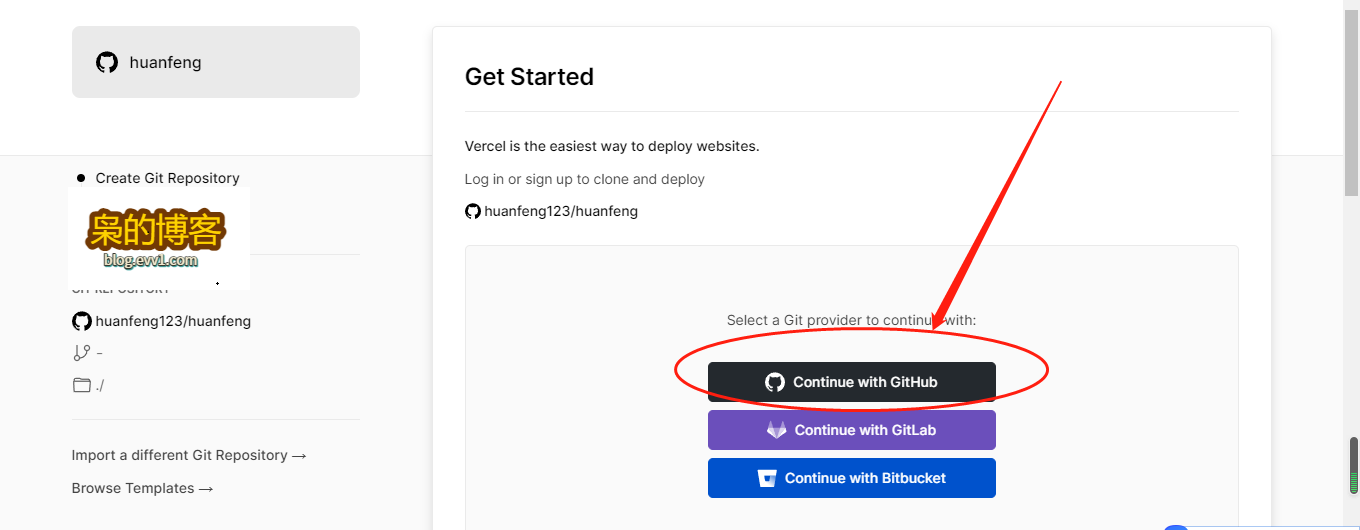The height and width of the screenshot is (530, 1360).
Task: Click the GitHub icon beside huanfeng card title
Action: [x=107, y=62]
